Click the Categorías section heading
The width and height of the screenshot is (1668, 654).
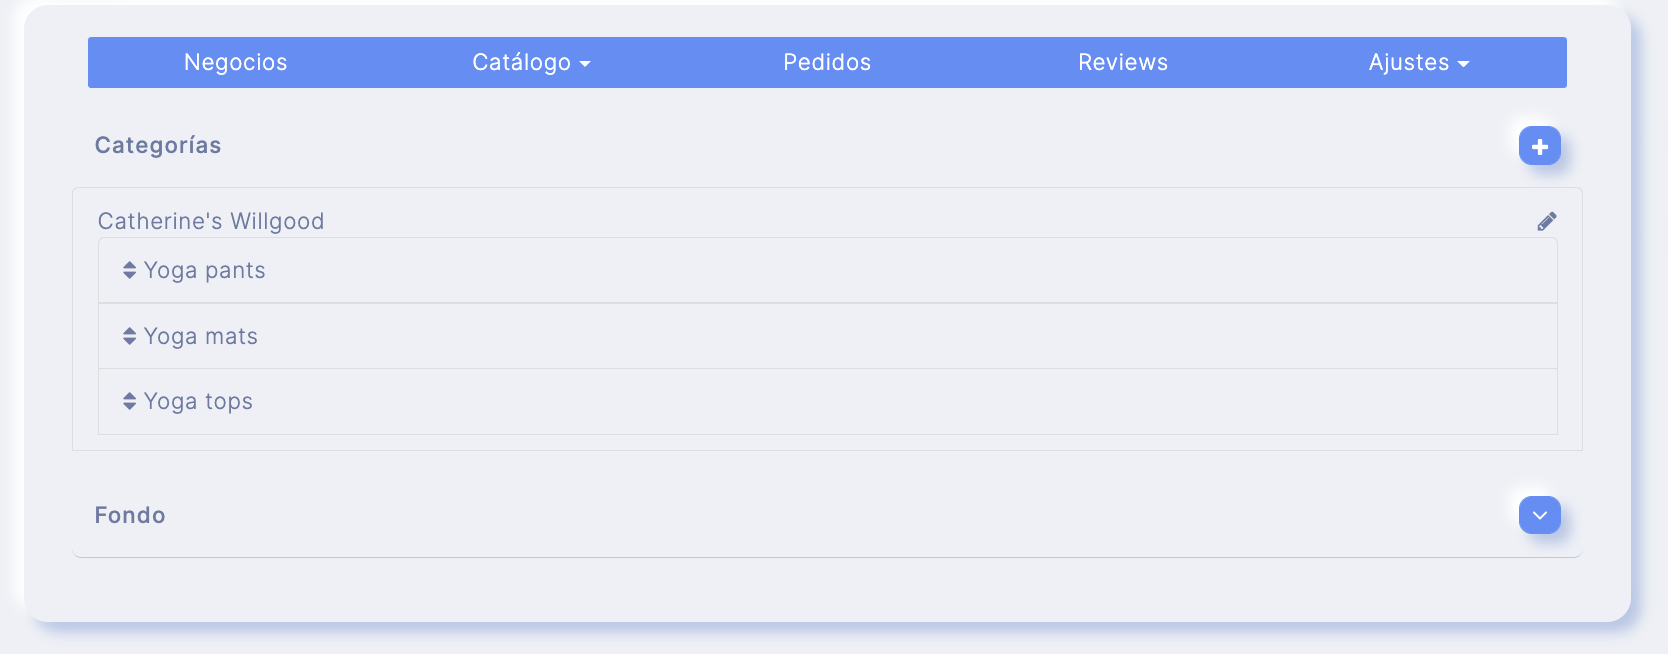(158, 145)
